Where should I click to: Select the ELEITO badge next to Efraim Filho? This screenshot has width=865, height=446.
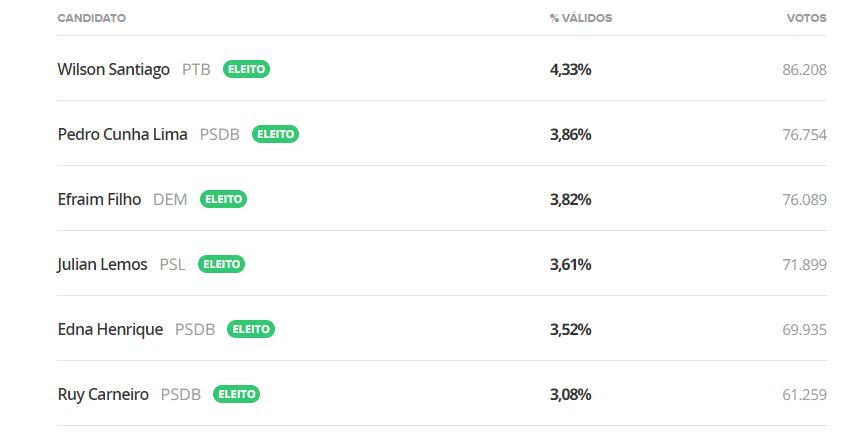(x=223, y=199)
